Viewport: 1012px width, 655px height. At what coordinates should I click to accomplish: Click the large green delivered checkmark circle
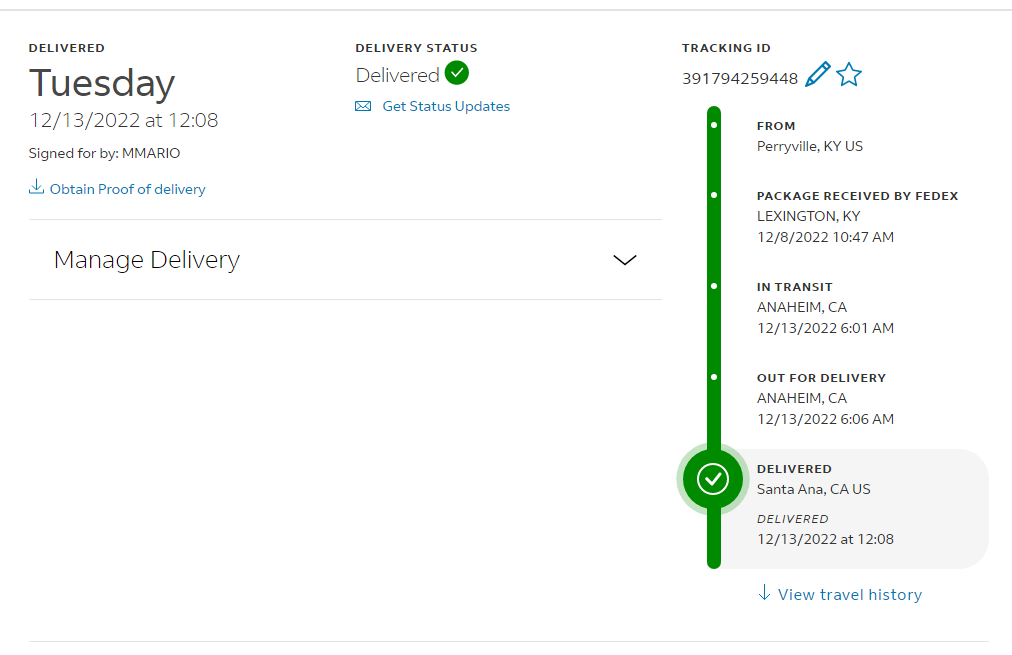(713, 479)
